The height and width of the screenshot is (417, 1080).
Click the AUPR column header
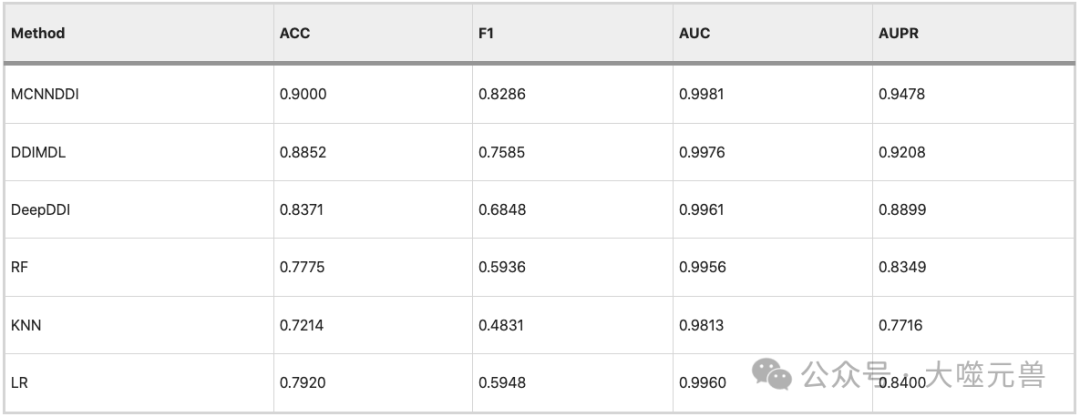[898, 33]
